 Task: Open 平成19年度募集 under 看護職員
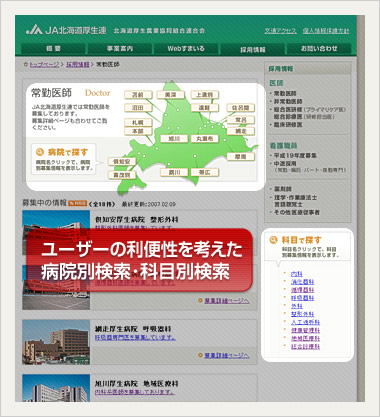295,155
